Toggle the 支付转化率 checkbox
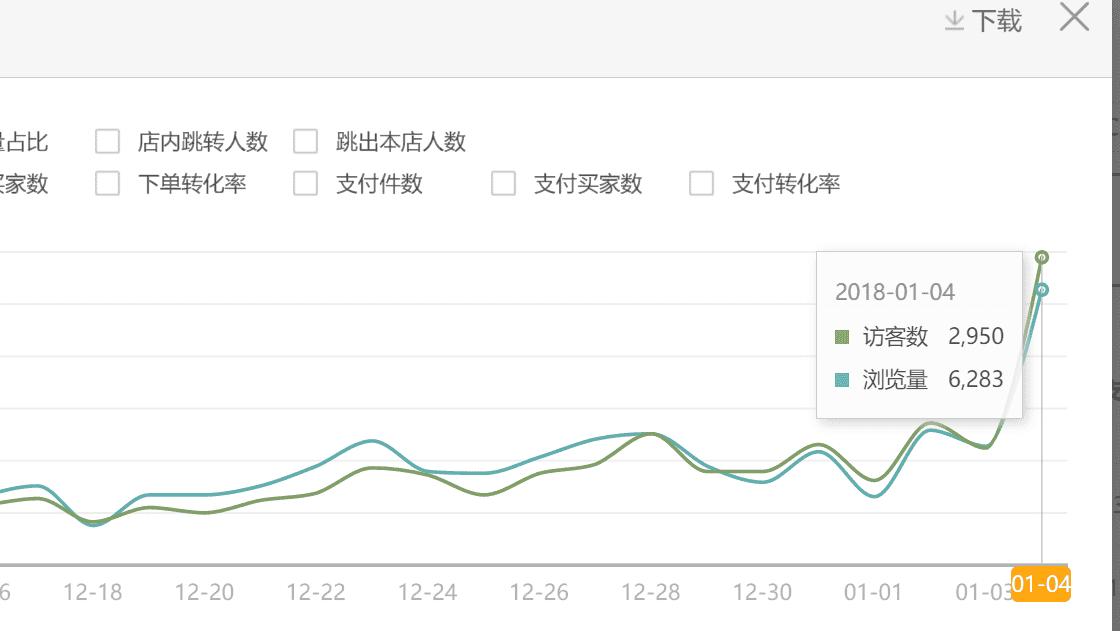Viewport: 1120px width, 631px height. 700,184
